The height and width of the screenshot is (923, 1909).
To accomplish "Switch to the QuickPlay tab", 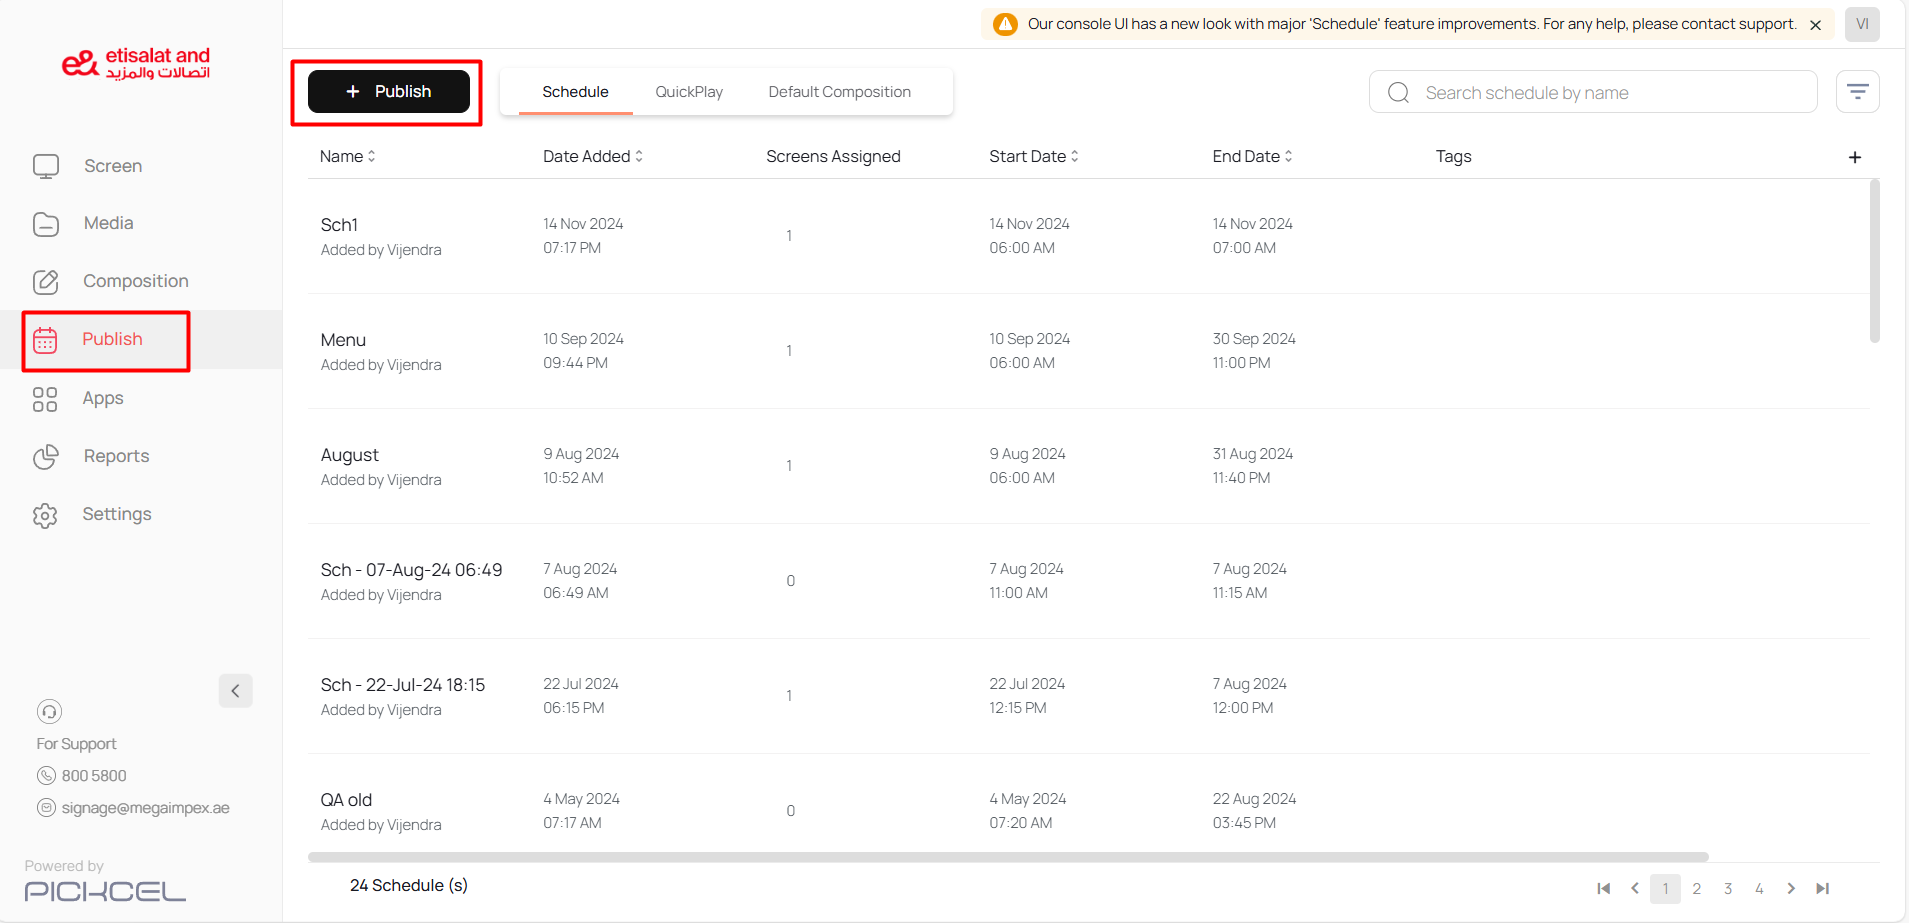I will (688, 92).
